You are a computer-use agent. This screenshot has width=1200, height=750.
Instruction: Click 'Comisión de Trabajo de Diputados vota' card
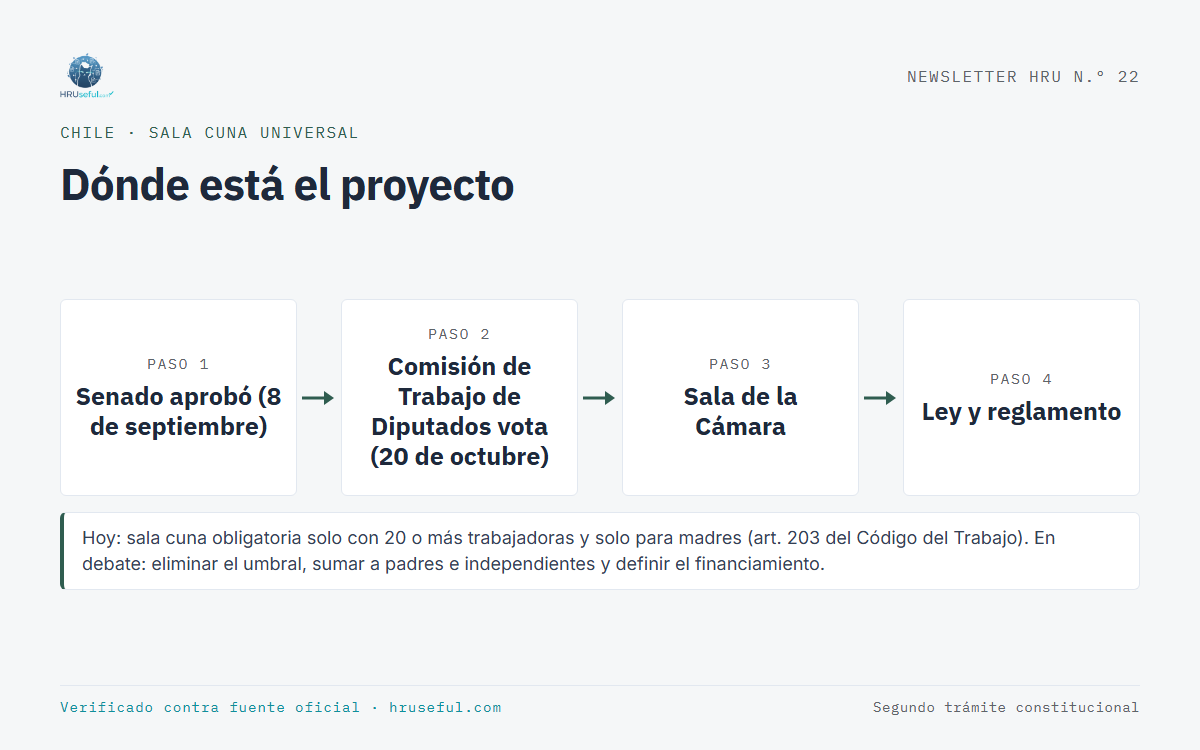pos(459,397)
